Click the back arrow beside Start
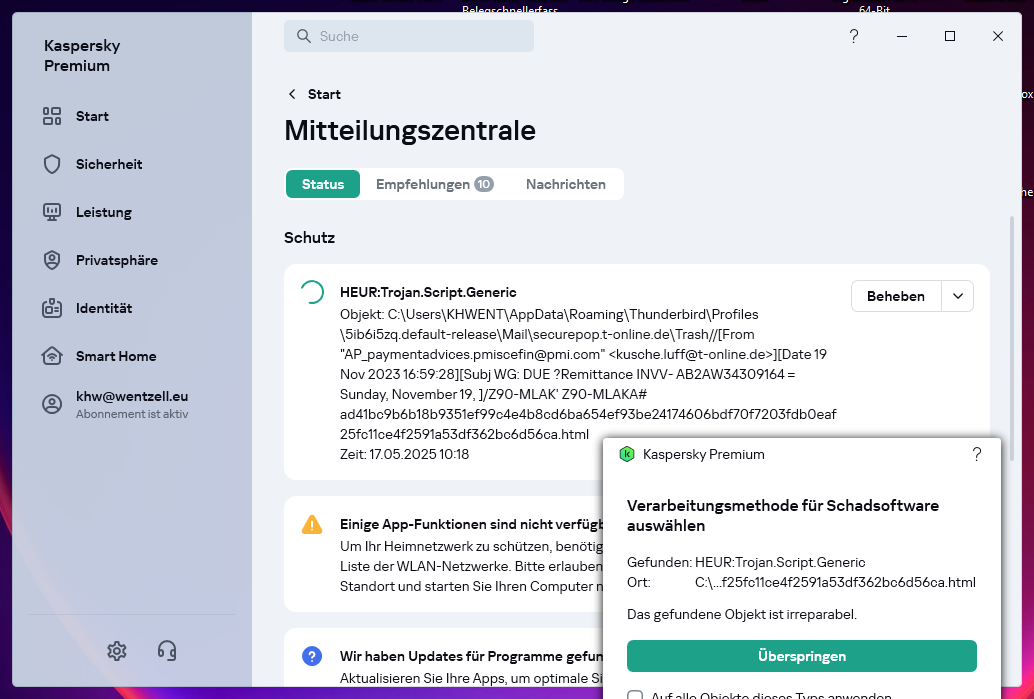Image resolution: width=1034 pixels, height=699 pixels. pos(292,94)
